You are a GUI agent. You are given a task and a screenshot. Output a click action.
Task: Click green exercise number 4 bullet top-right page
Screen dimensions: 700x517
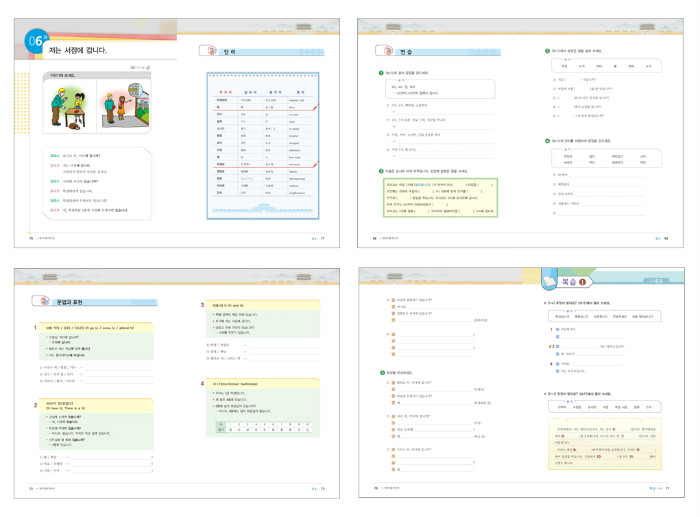[x=546, y=142]
